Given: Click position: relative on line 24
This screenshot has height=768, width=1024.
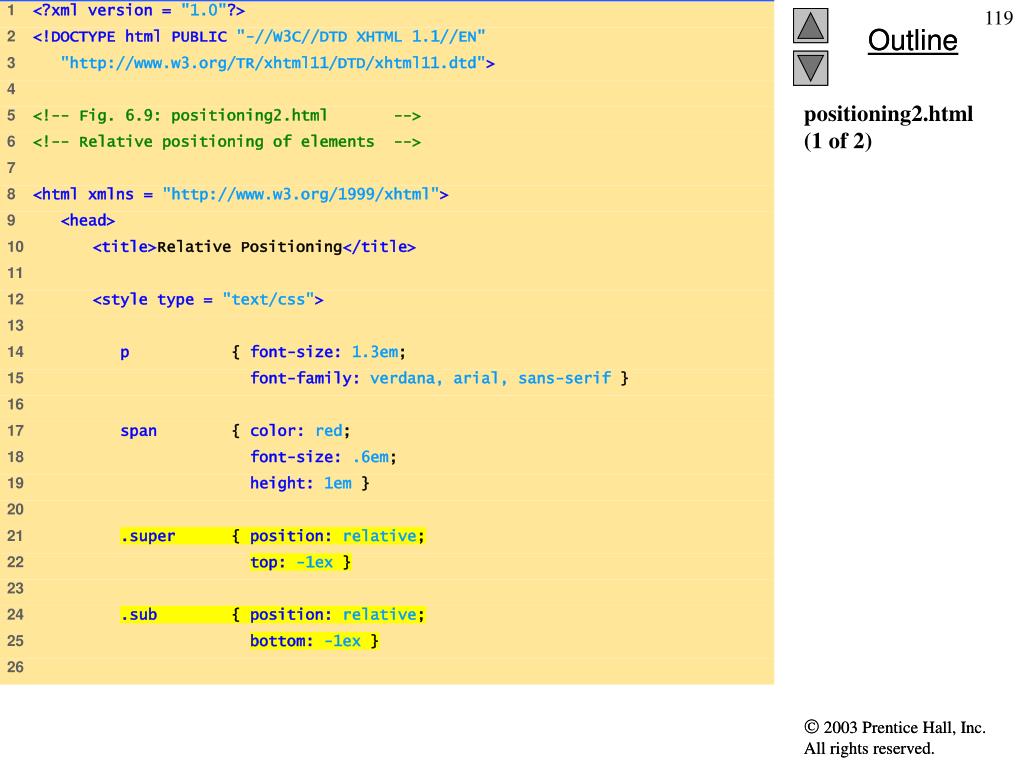Looking at the screenshot, I should pyautogui.click(x=337, y=615).
